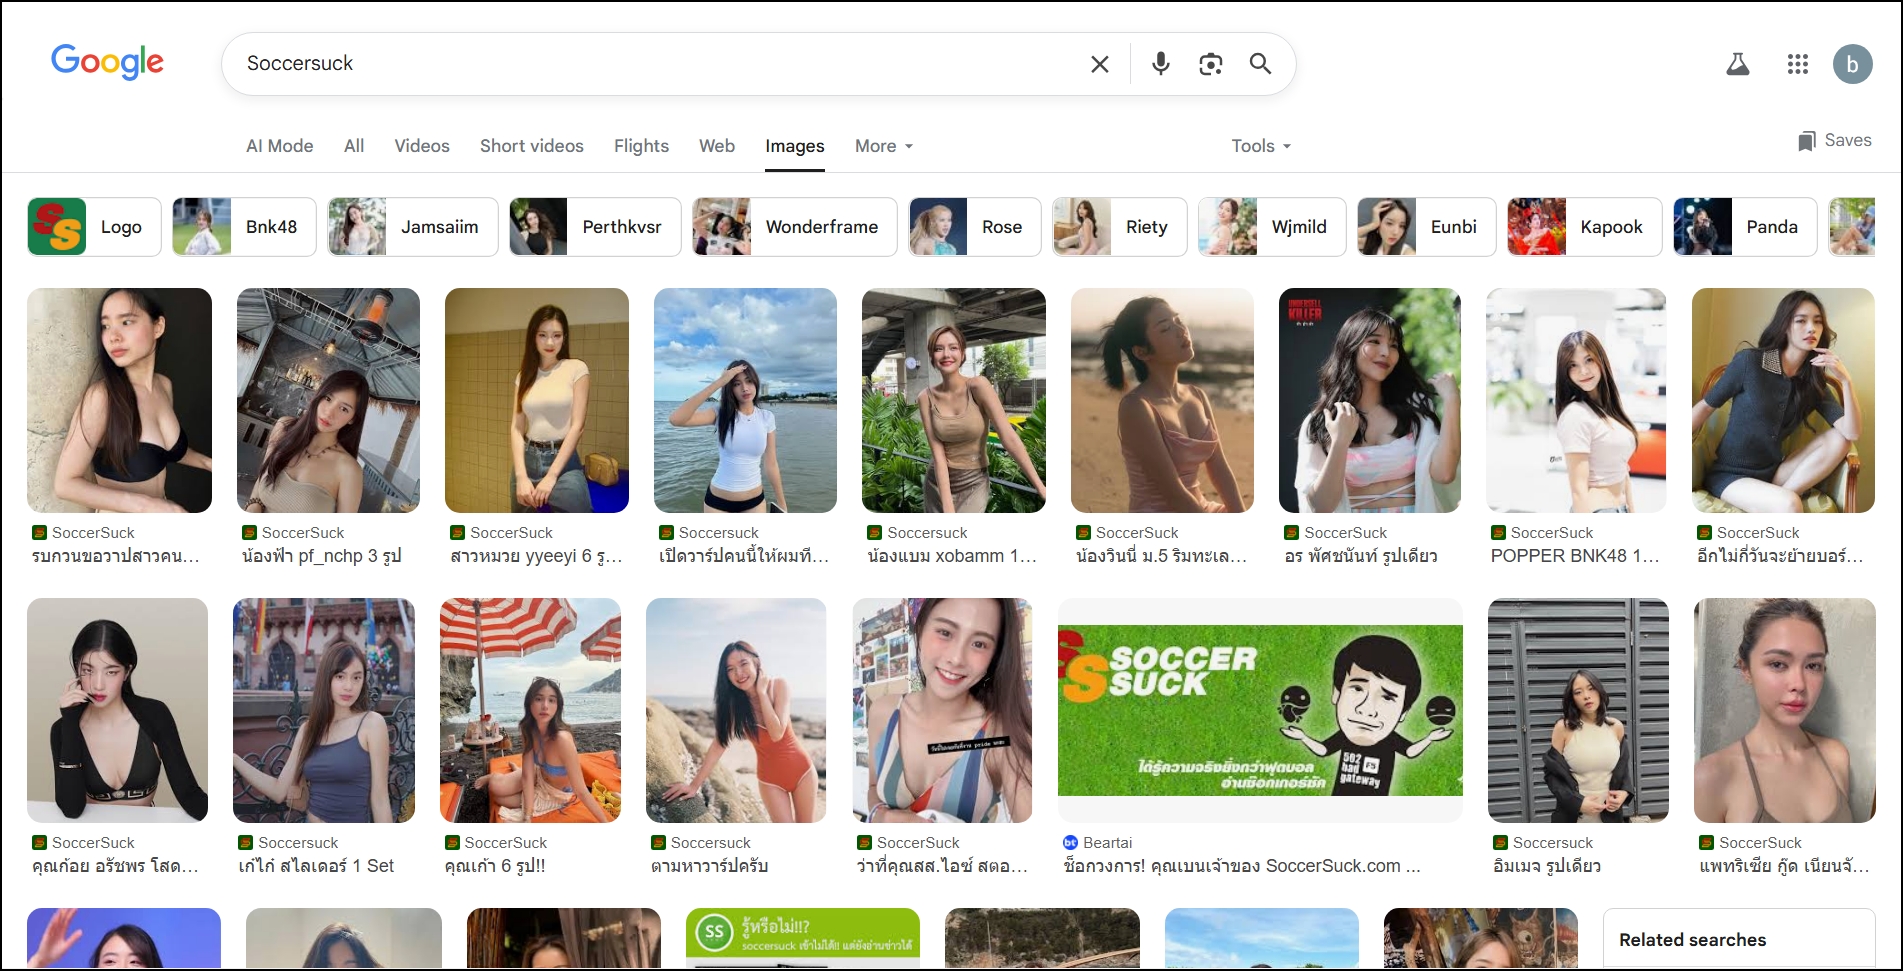1903x971 pixels.
Task: Switch to the Videos tab
Action: (421, 146)
